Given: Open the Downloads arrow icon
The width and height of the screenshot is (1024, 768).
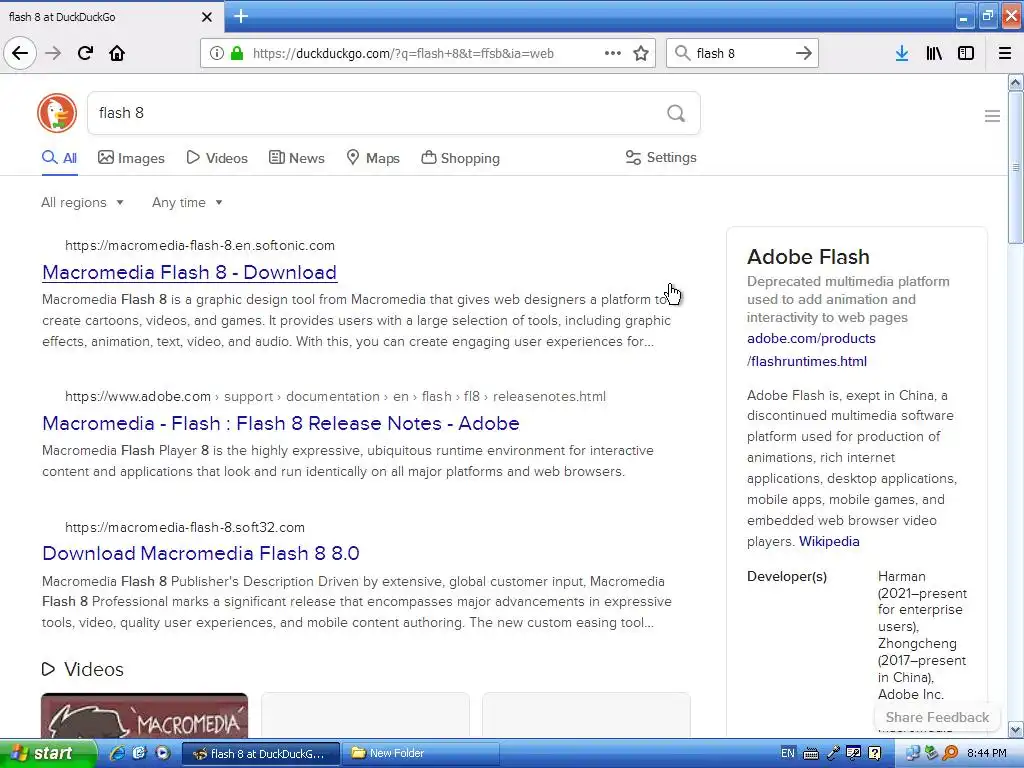Looking at the screenshot, I should (902, 53).
